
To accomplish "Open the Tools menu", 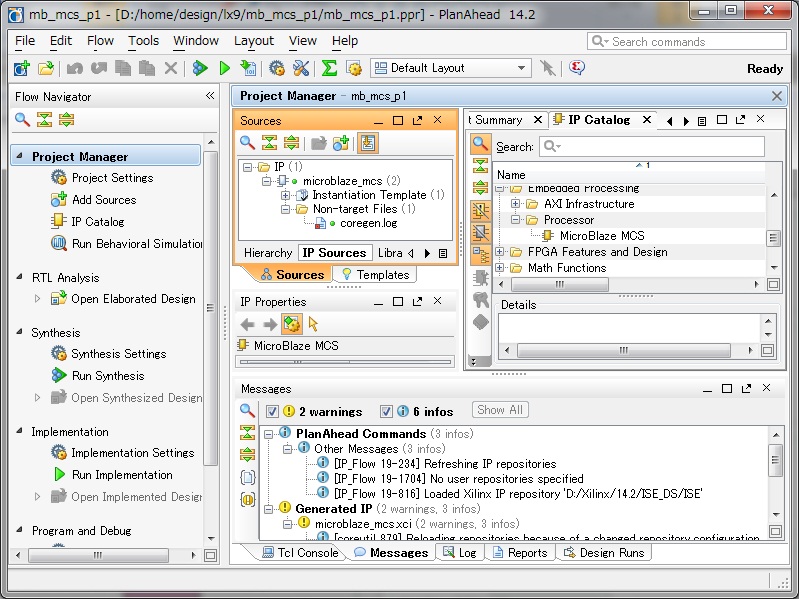I will (x=144, y=41).
